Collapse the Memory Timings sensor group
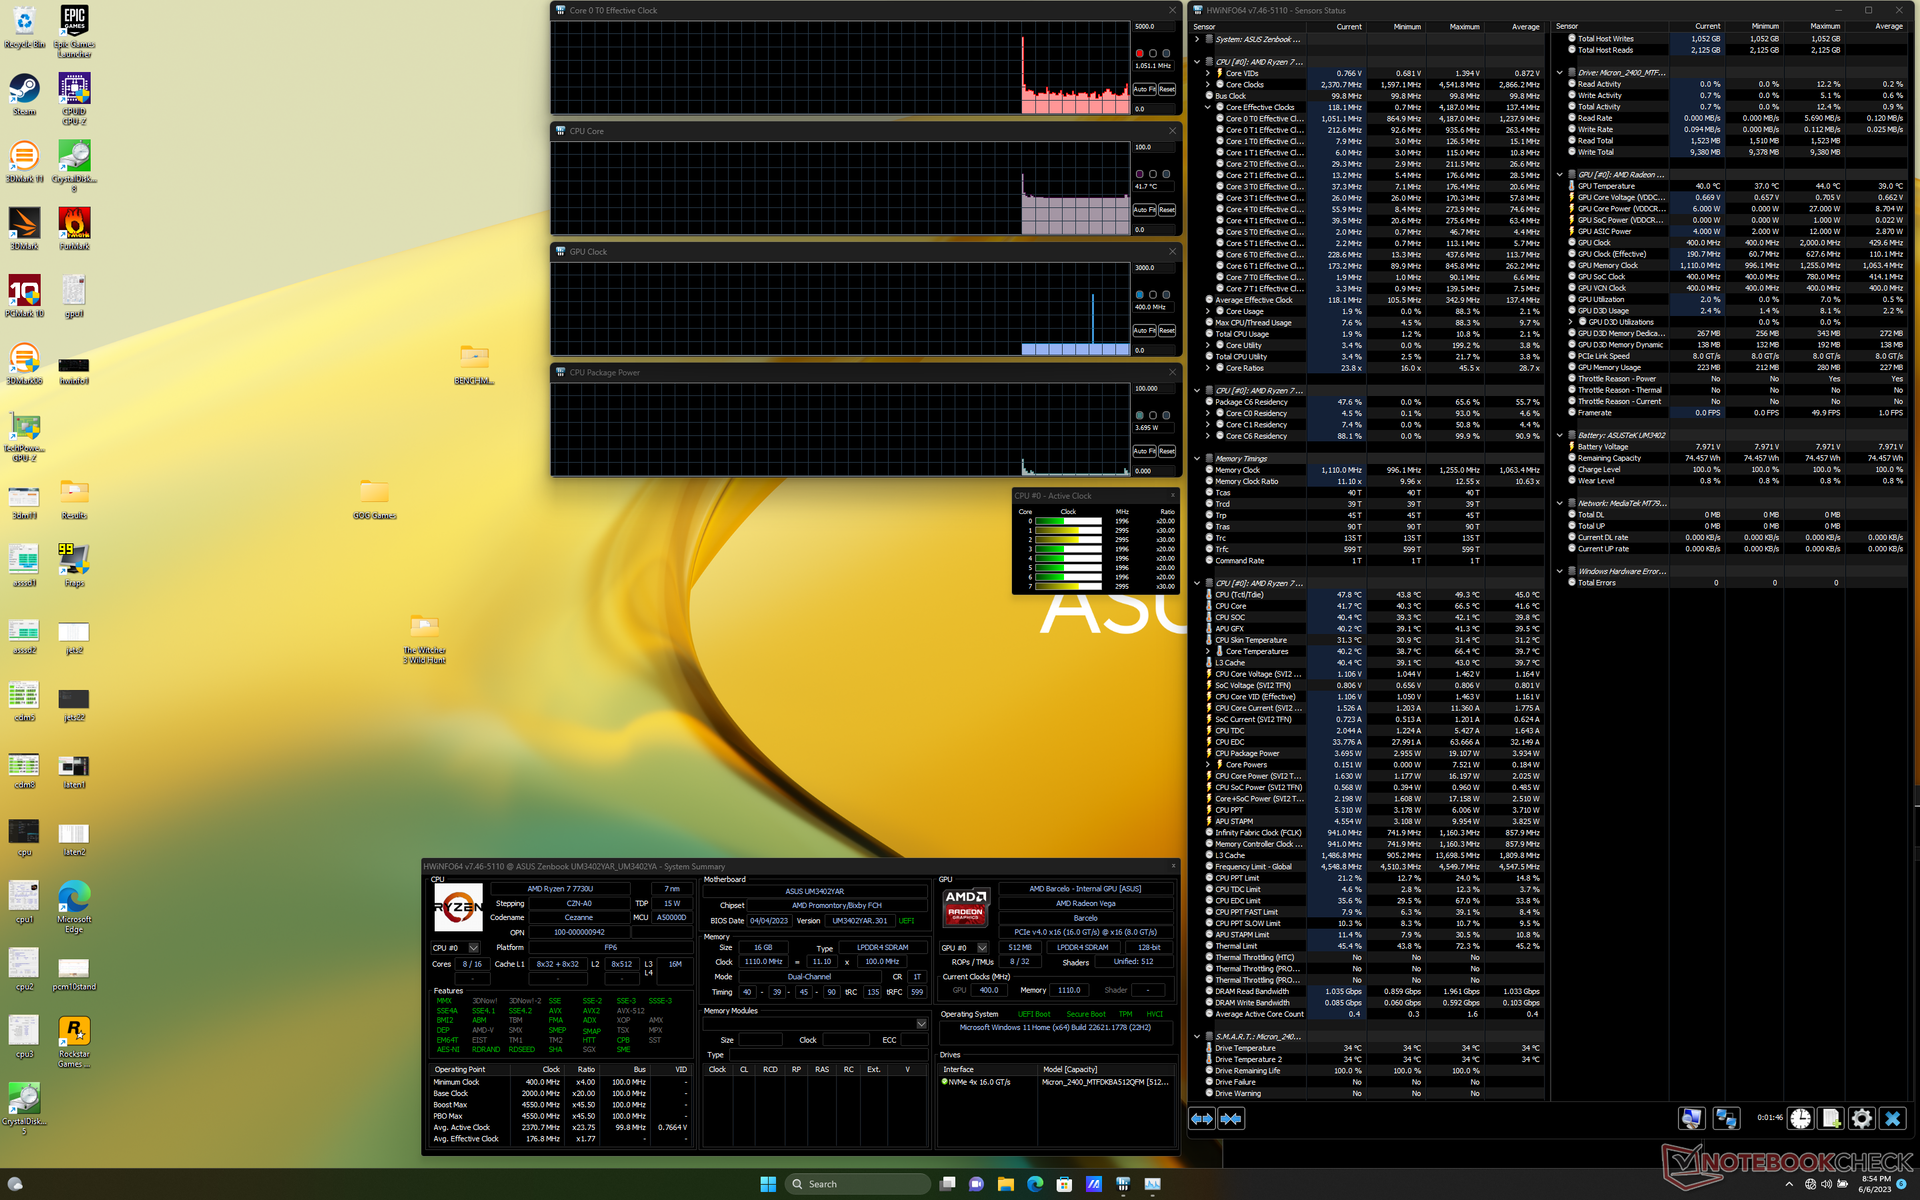 coord(1197,459)
